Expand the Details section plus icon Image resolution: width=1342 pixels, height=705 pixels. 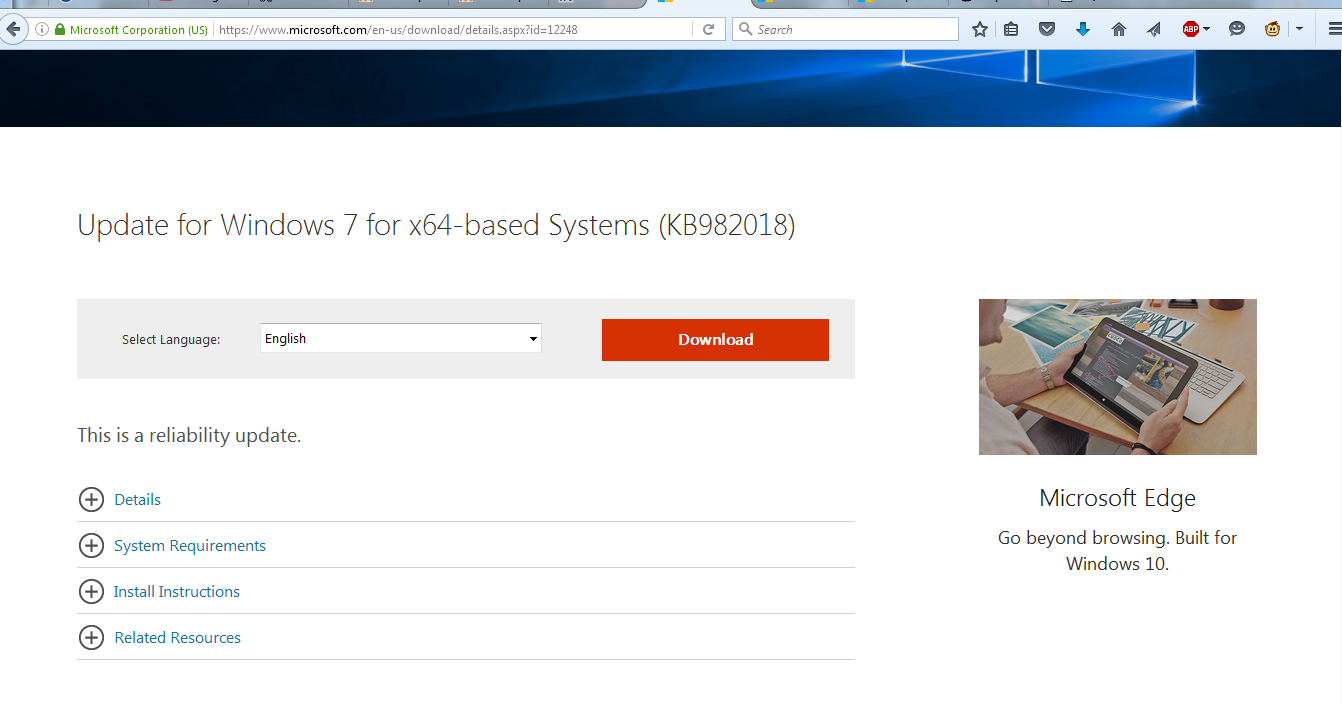91,499
